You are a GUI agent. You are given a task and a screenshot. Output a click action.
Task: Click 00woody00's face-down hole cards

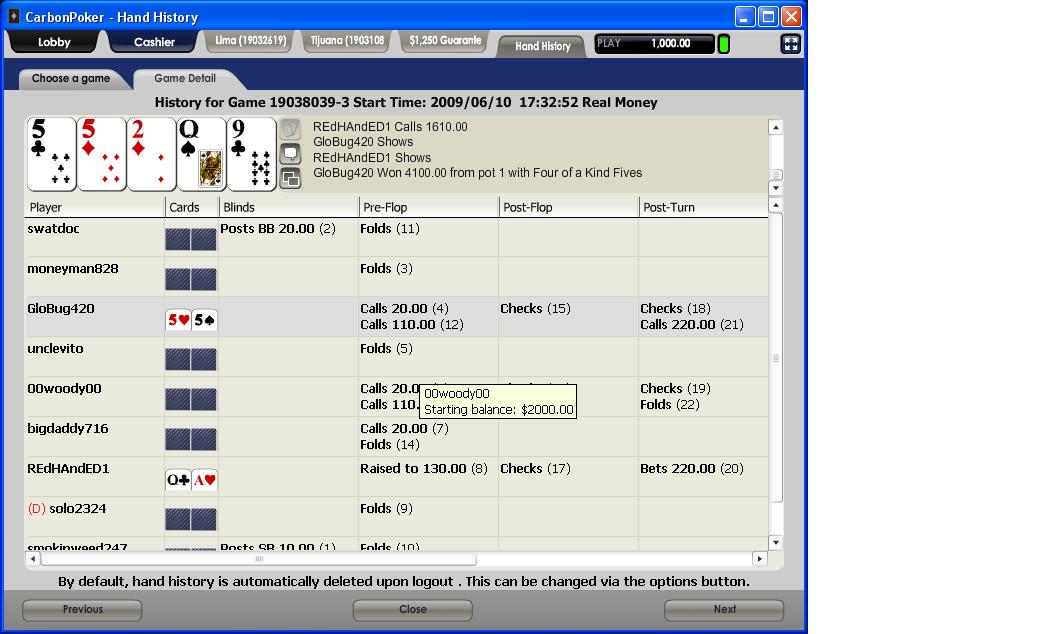pos(191,400)
